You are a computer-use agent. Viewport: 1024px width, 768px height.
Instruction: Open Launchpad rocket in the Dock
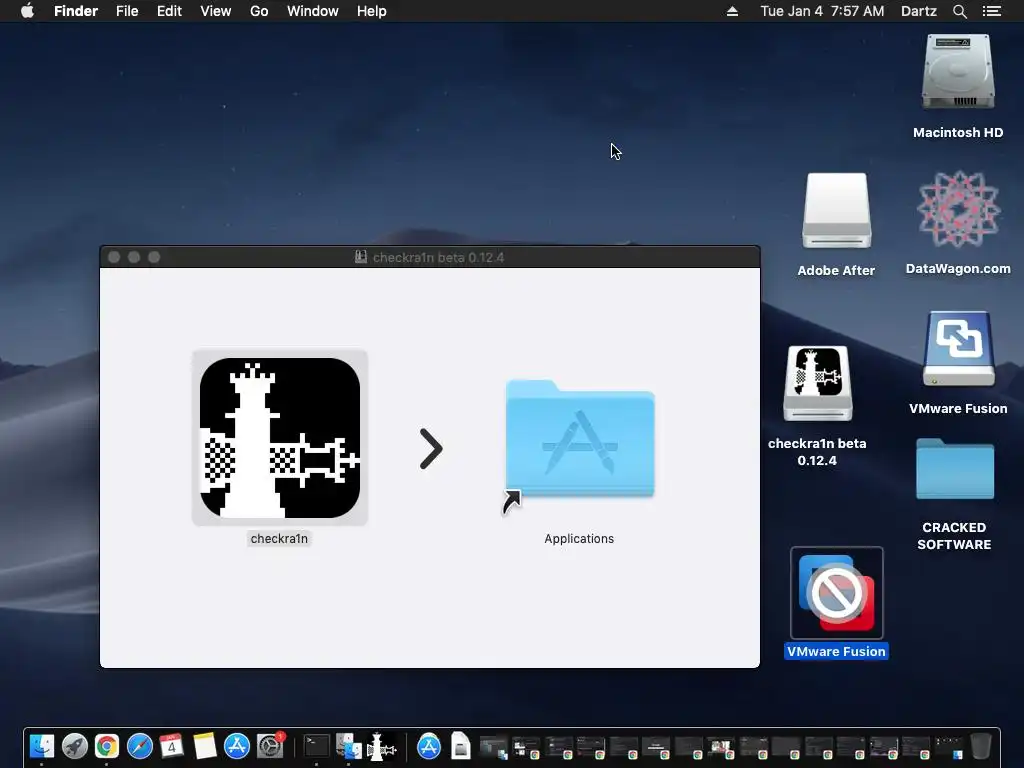(74, 746)
